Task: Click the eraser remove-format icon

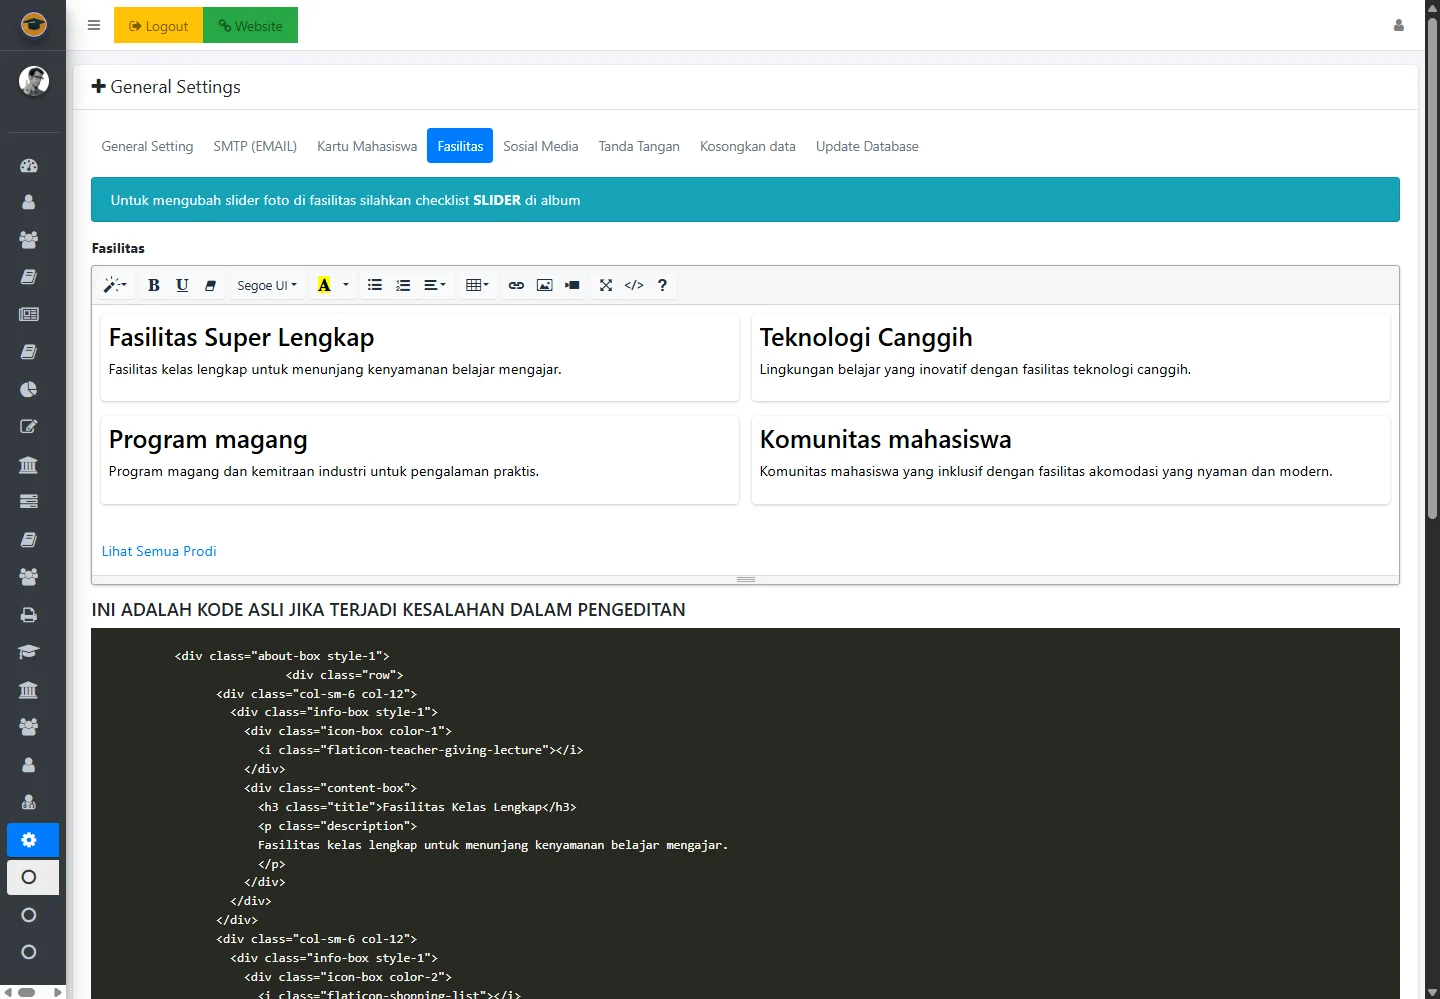Action: [x=210, y=285]
